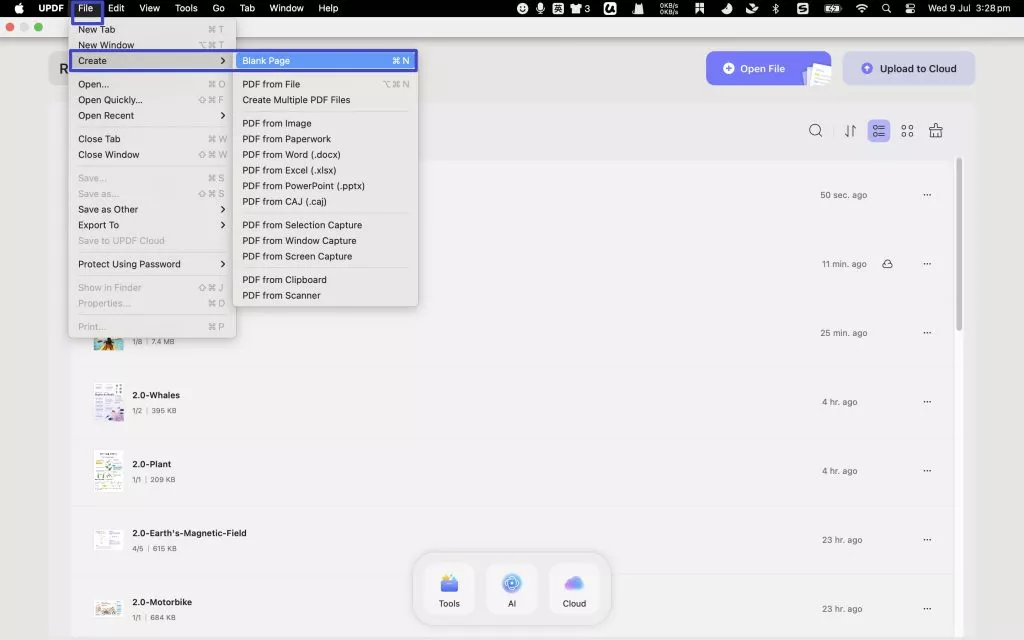This screenshot has height=640, width=1024.
Task: Click the Bluetooth icon in menu bar
Action: coord(776,8)
